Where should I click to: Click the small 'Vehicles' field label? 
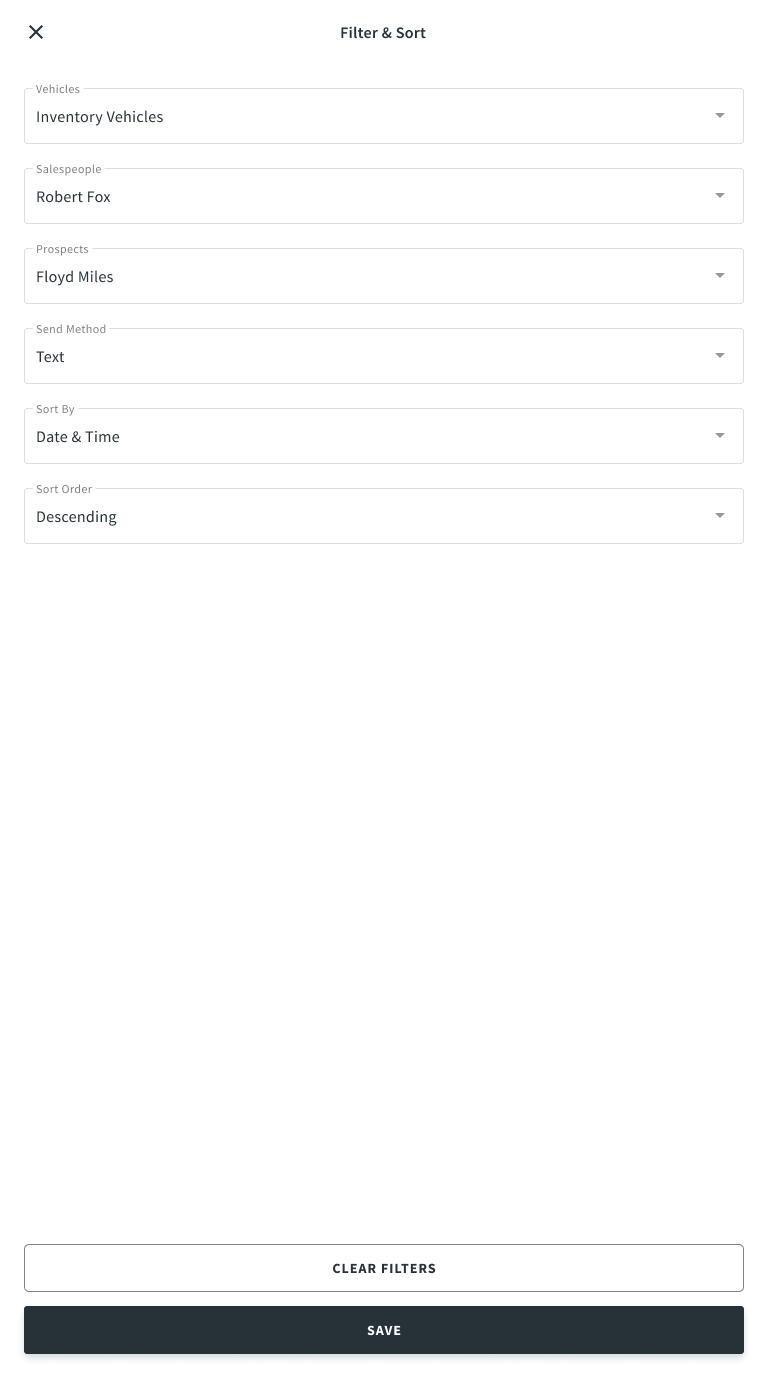(x=58, y=89)
